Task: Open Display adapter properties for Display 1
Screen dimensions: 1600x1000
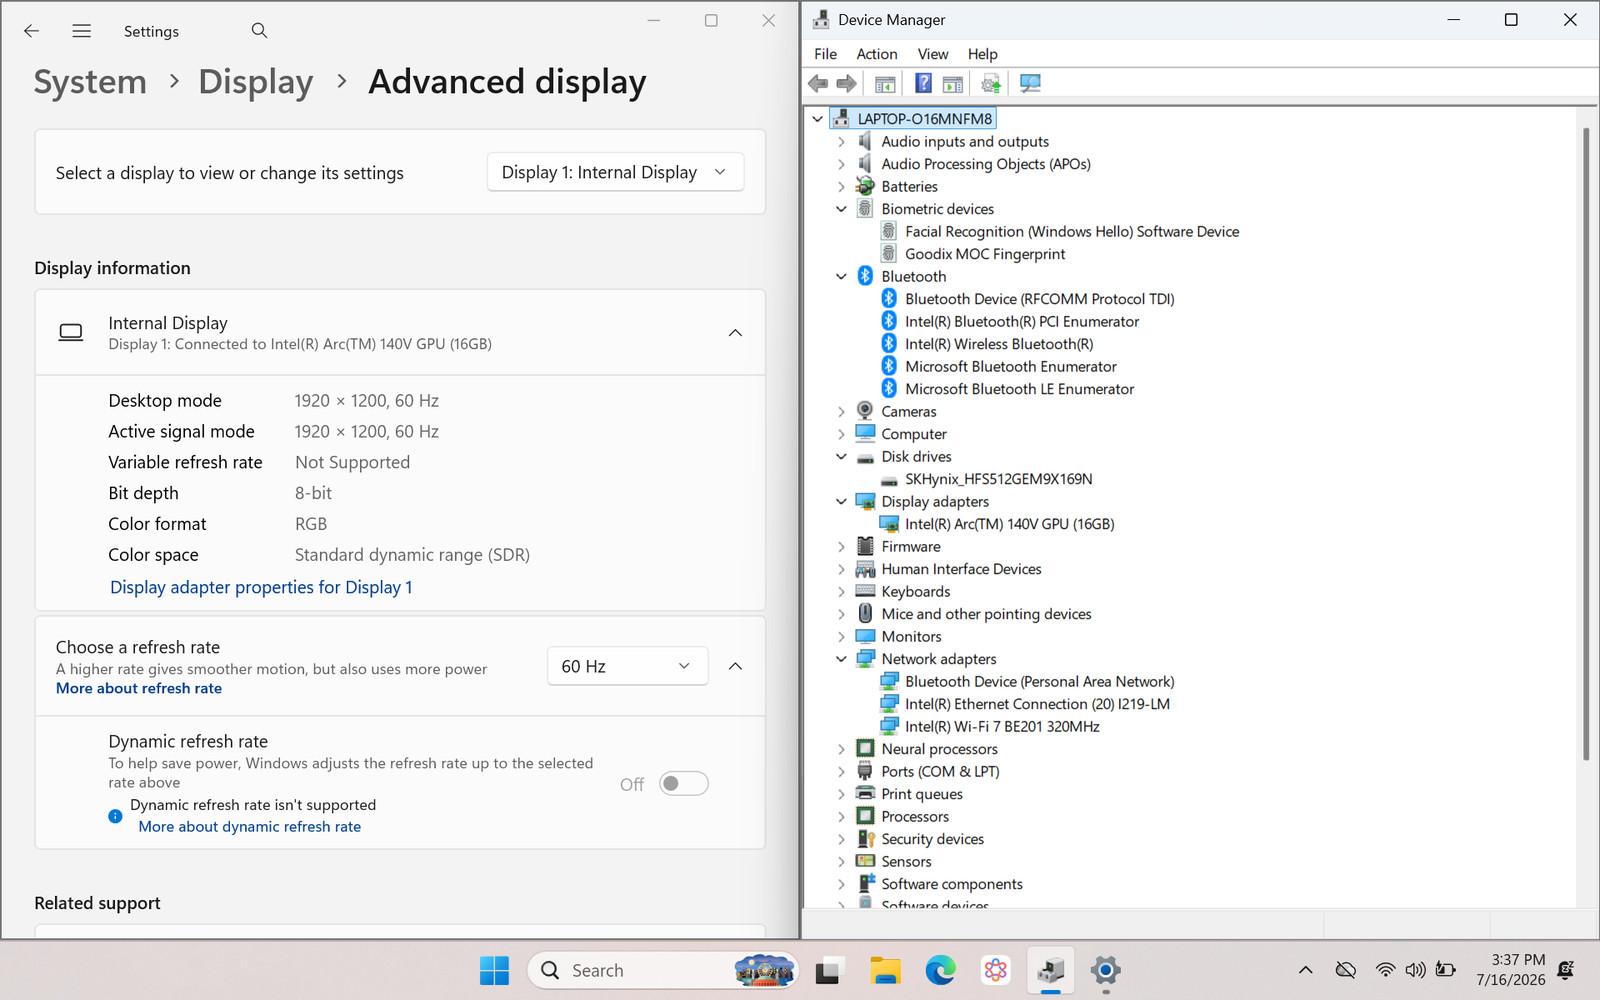Action: tap(261, 587)
